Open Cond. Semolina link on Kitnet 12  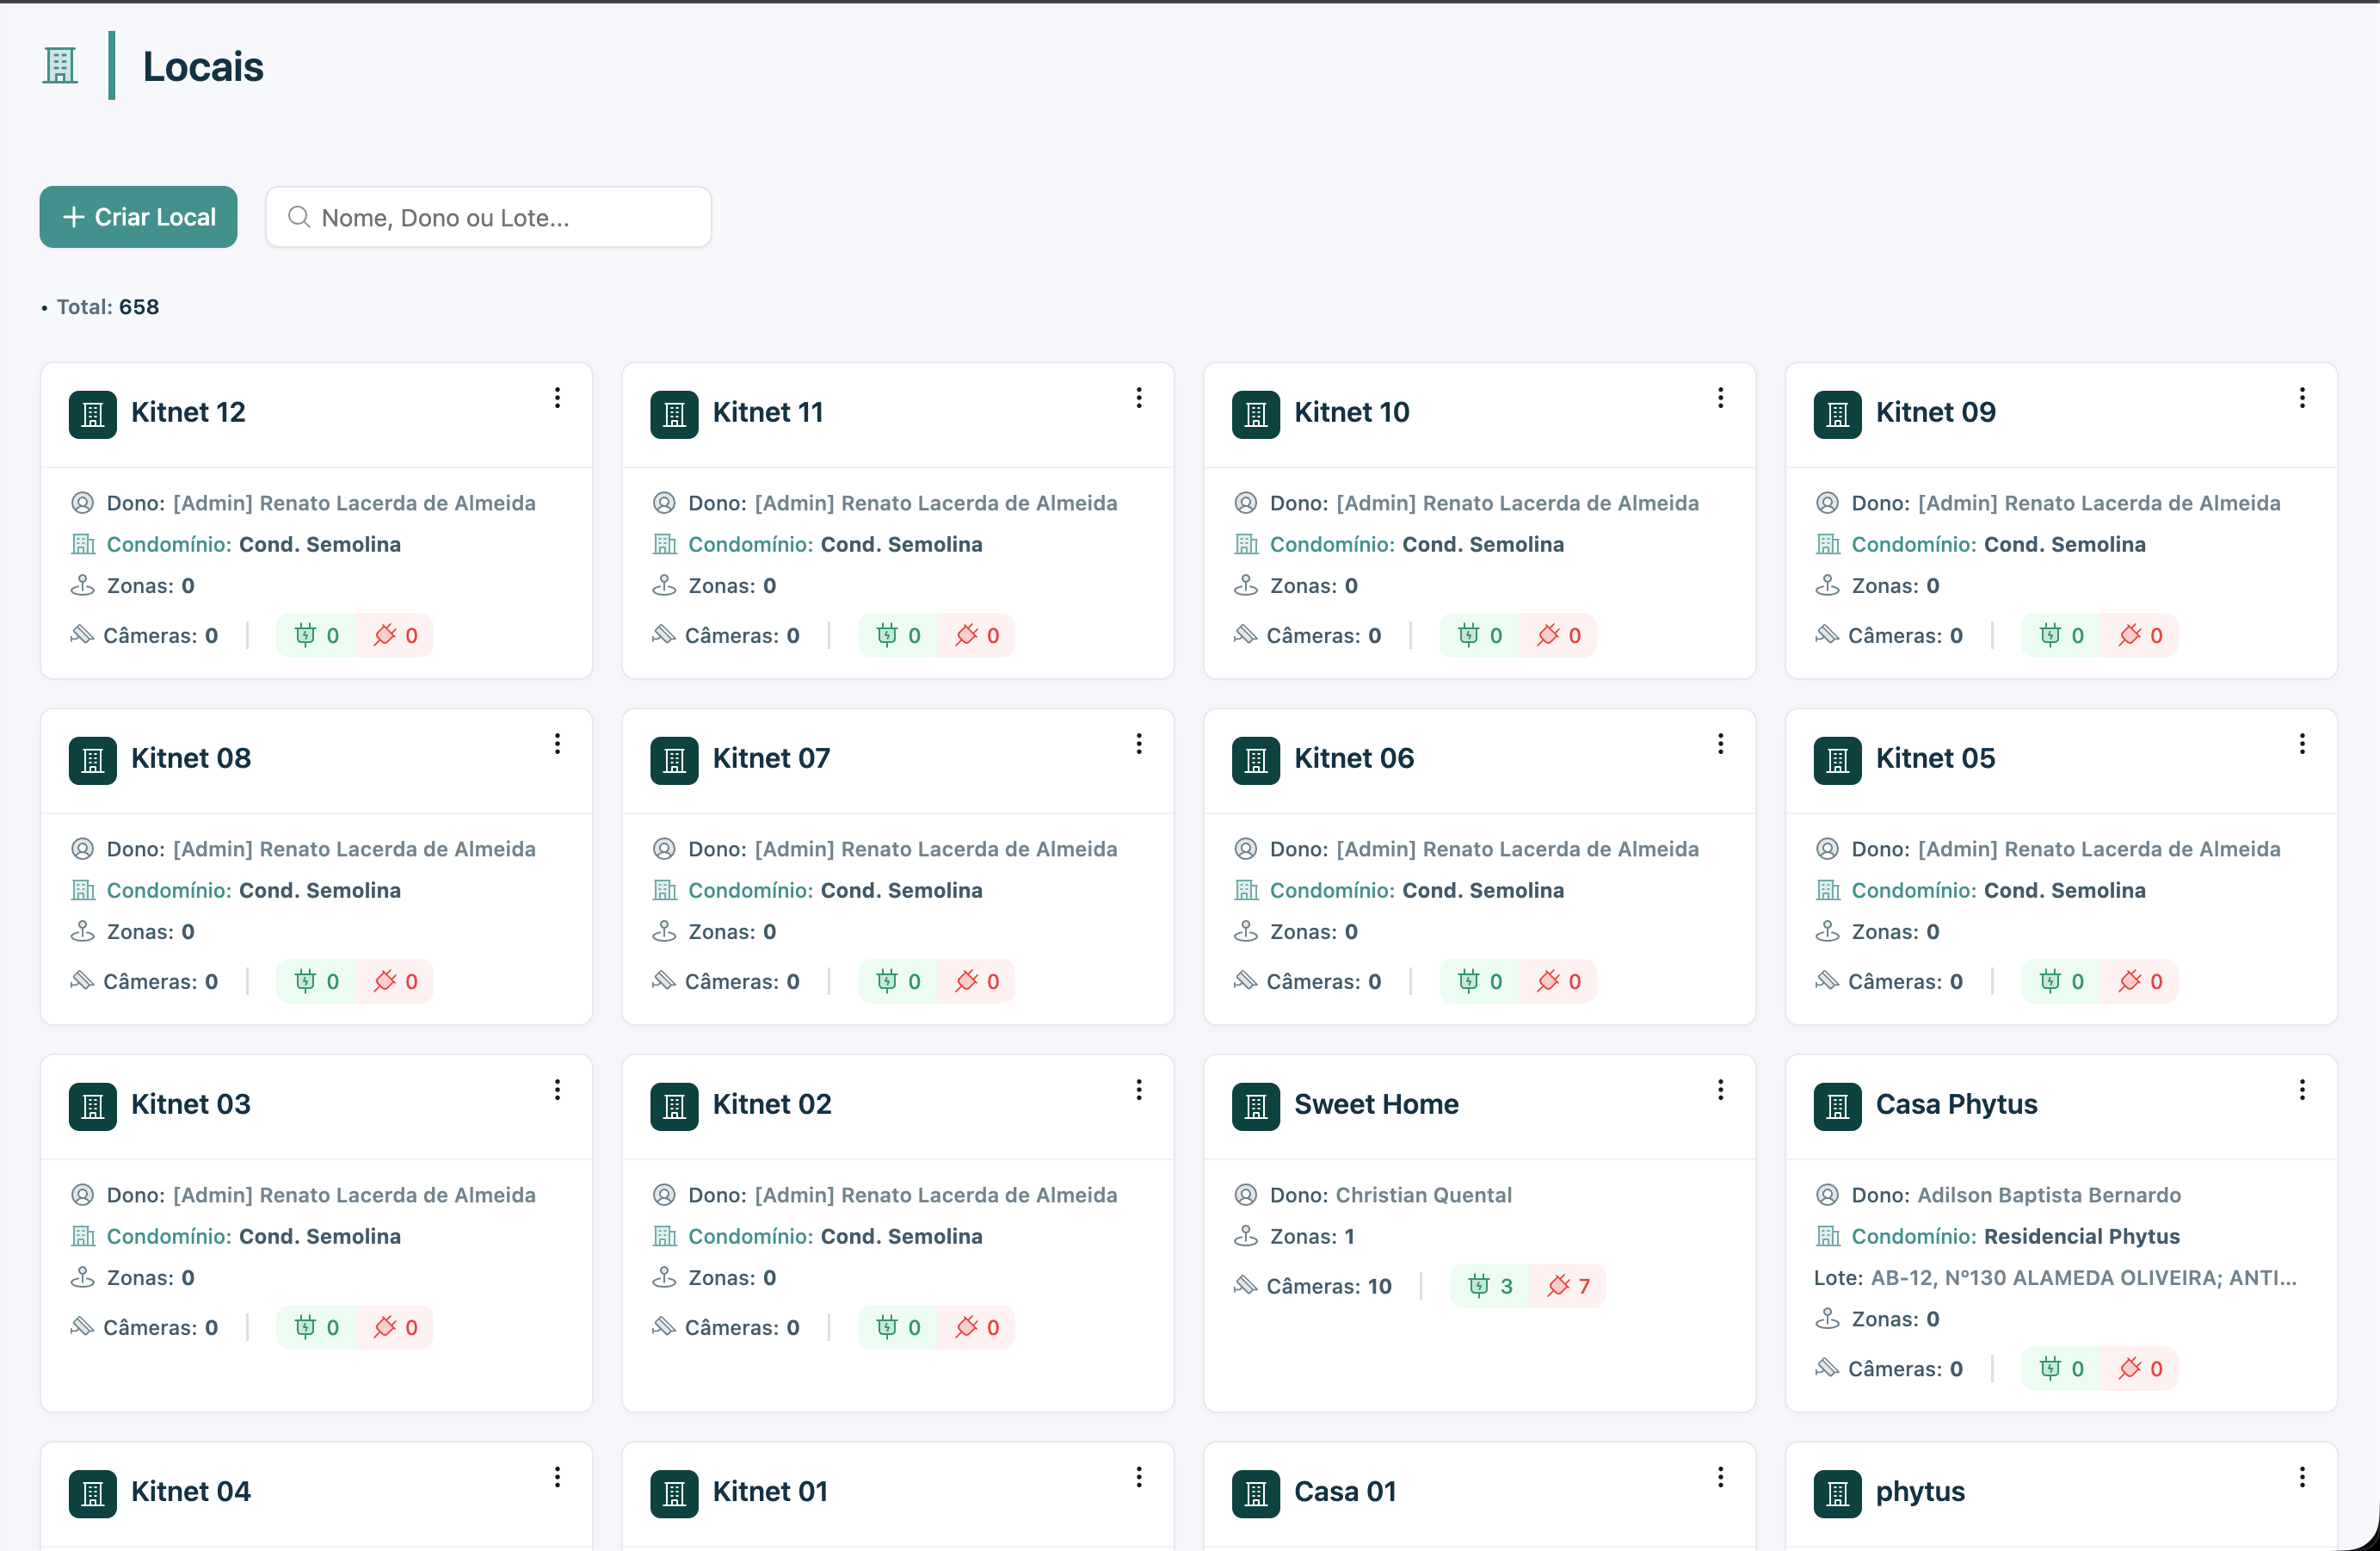tap(320, 544)
